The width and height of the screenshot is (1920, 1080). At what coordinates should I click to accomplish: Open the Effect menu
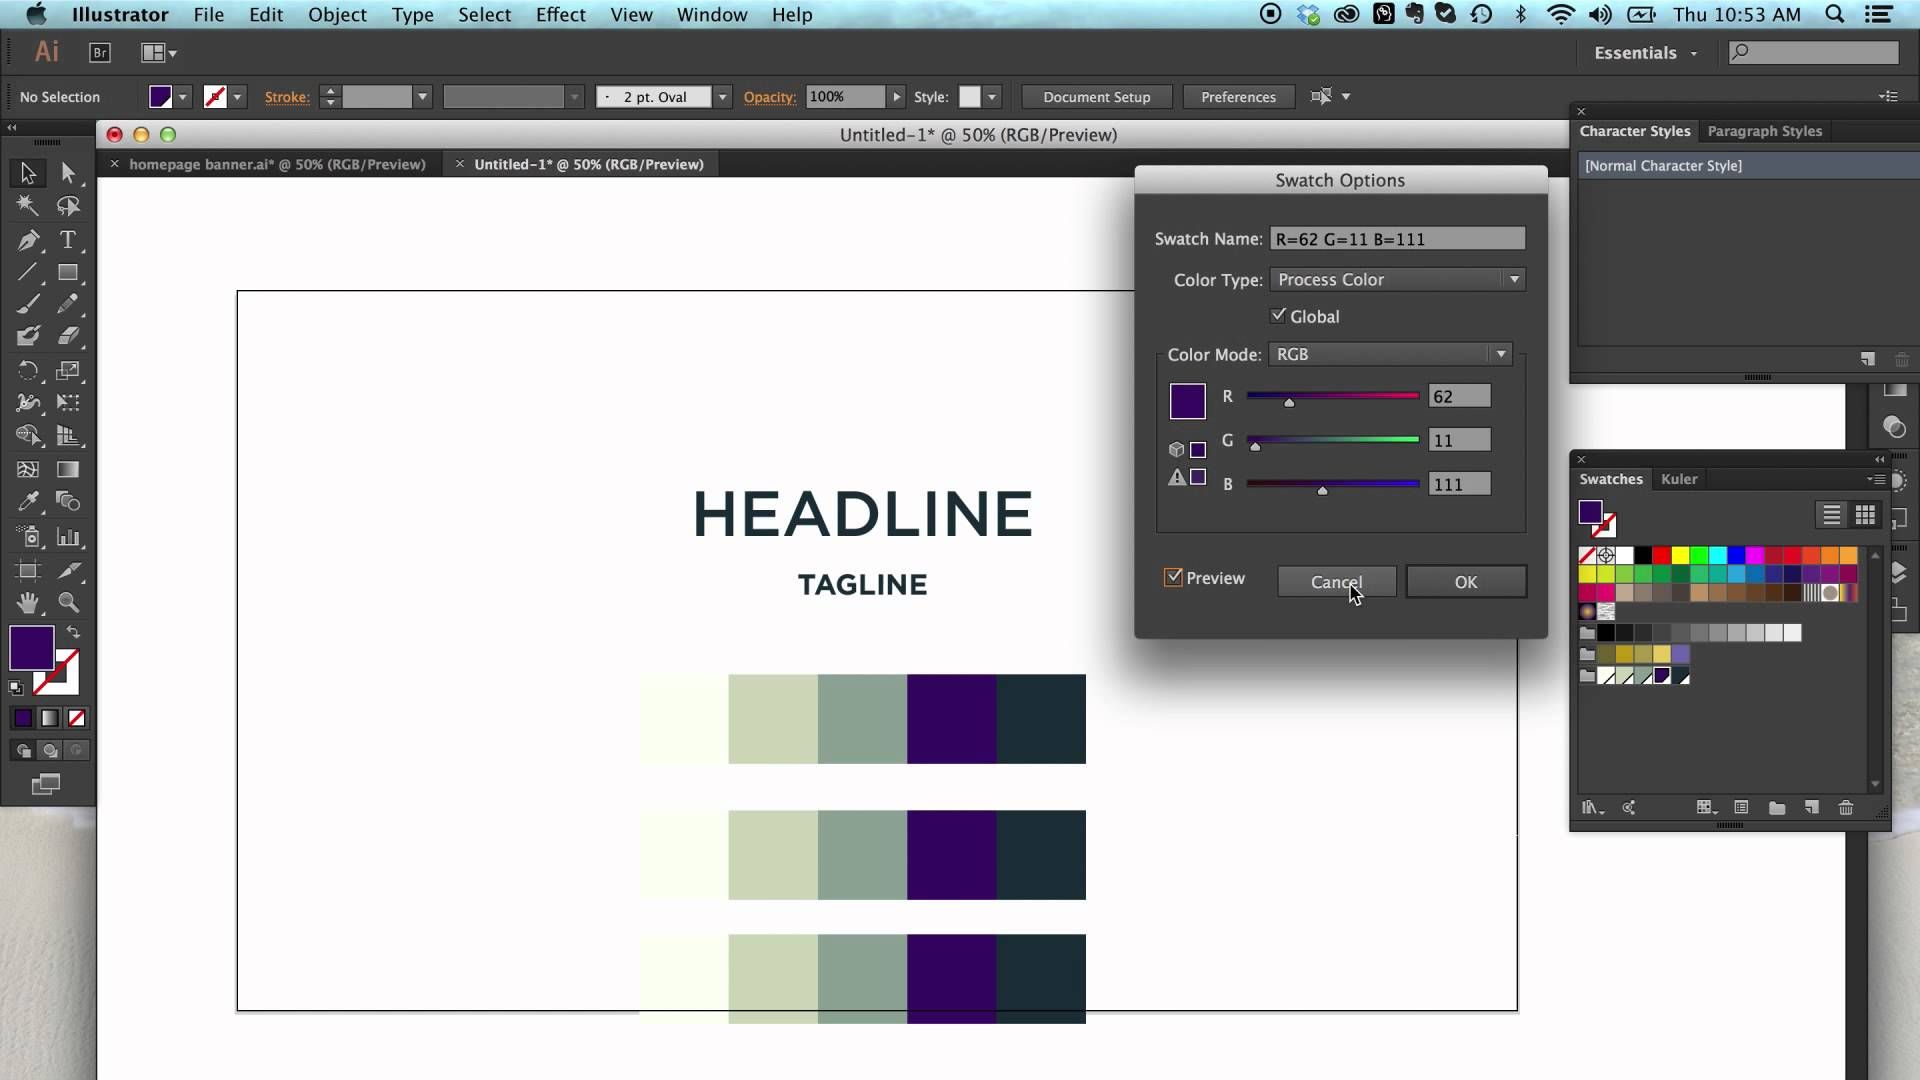560,15
